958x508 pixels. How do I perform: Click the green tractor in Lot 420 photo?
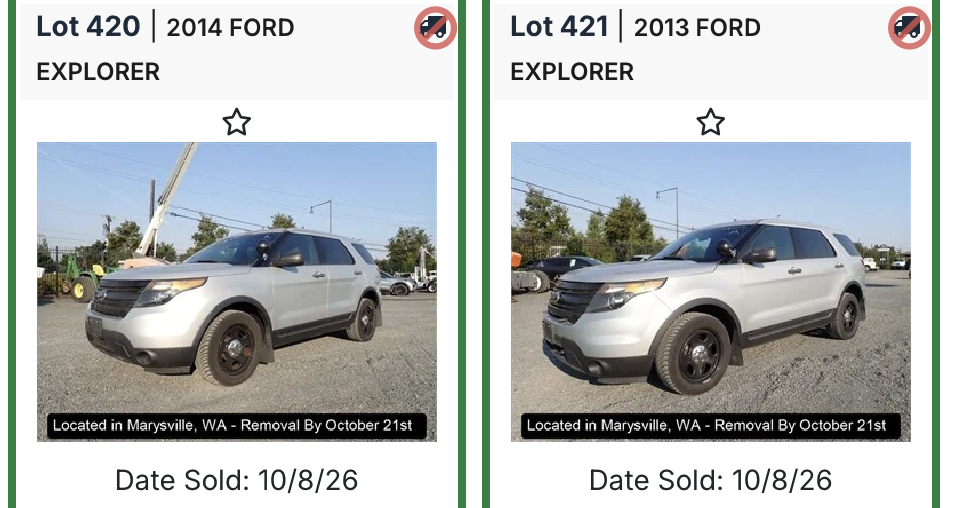(84, 279)
